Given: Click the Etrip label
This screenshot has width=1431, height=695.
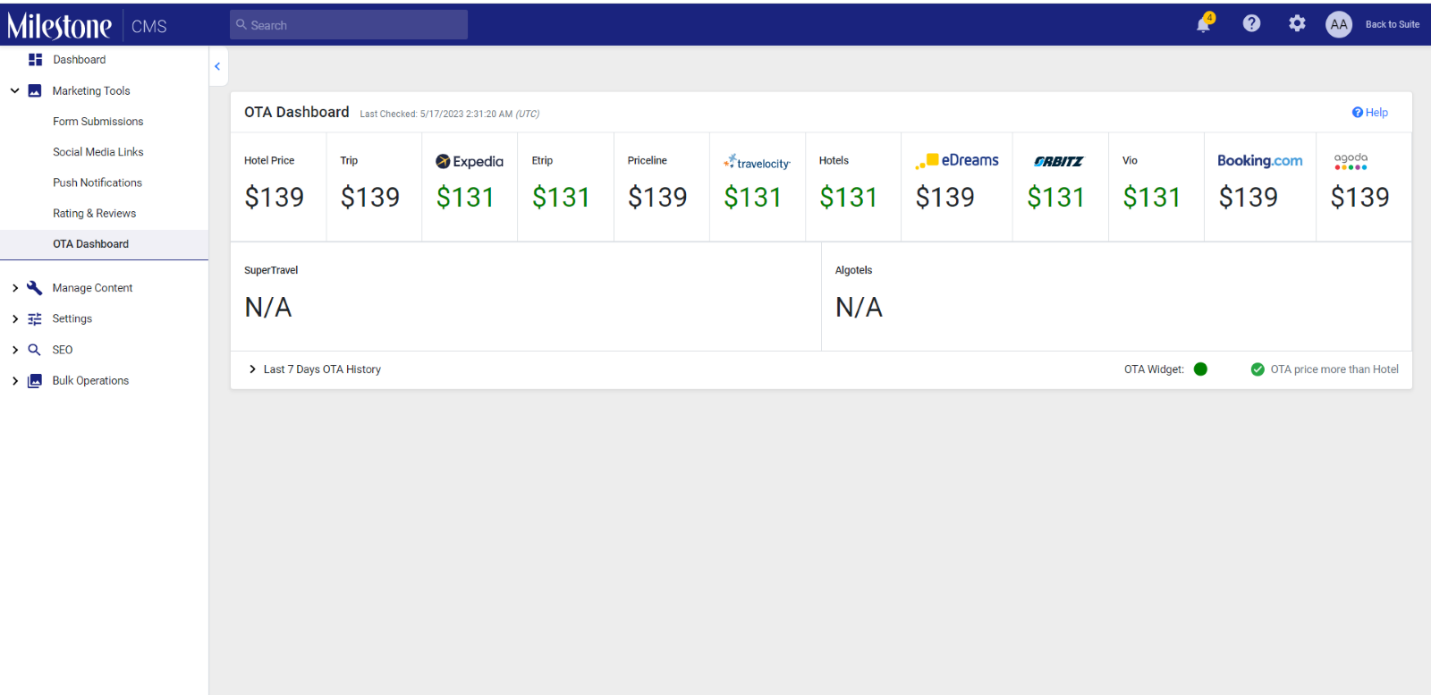Looking at the screenshot, I should [542, 160].
